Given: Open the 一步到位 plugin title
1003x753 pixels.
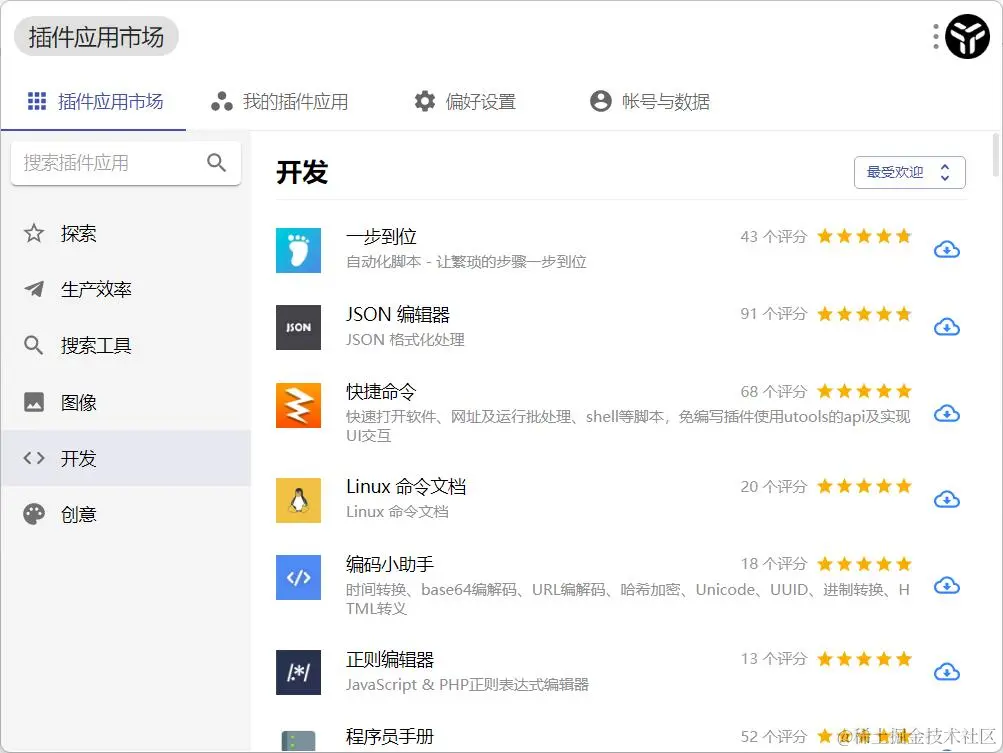Looking at the screenshot, I should (381, 237).
